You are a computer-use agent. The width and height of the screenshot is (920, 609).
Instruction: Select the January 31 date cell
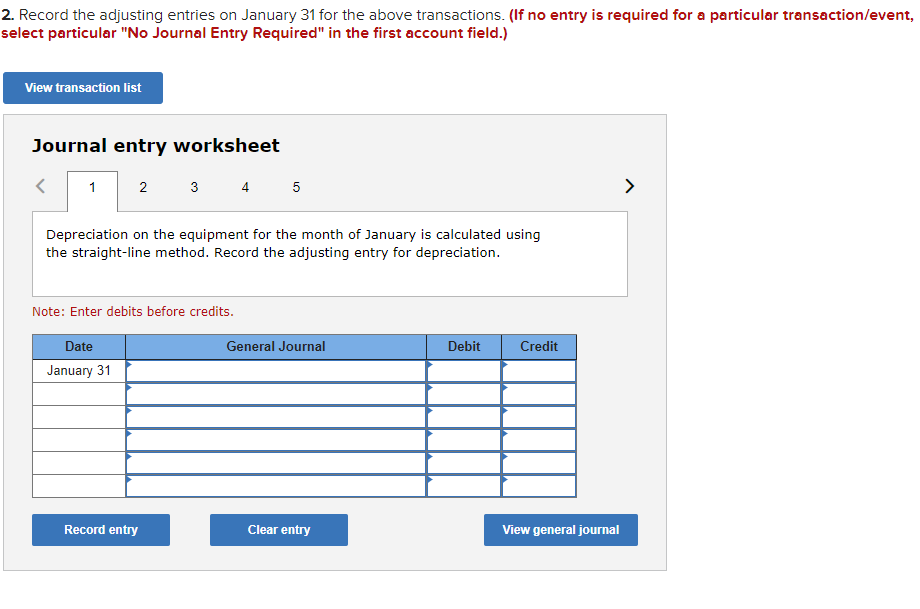tap(78, 370)
